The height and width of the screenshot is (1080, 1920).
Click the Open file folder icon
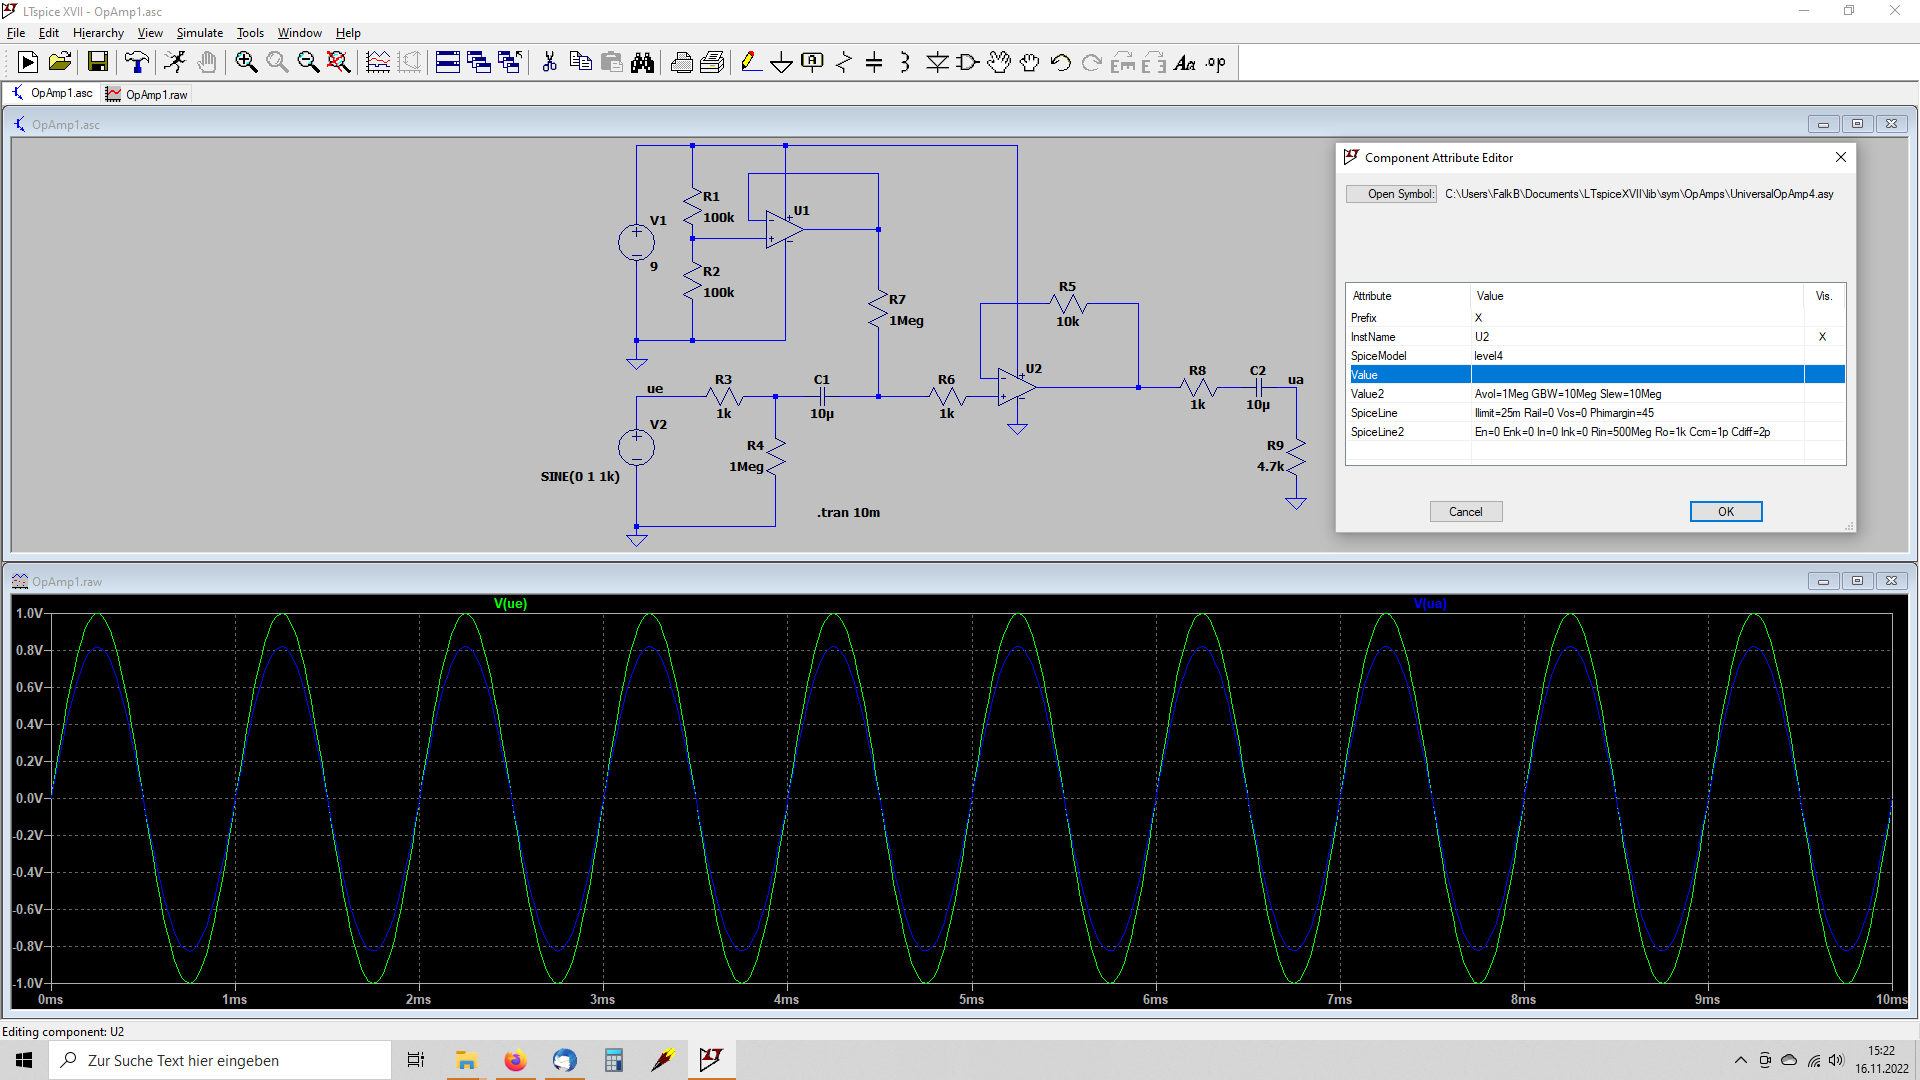pyautogui.click(x=60, y=63)
